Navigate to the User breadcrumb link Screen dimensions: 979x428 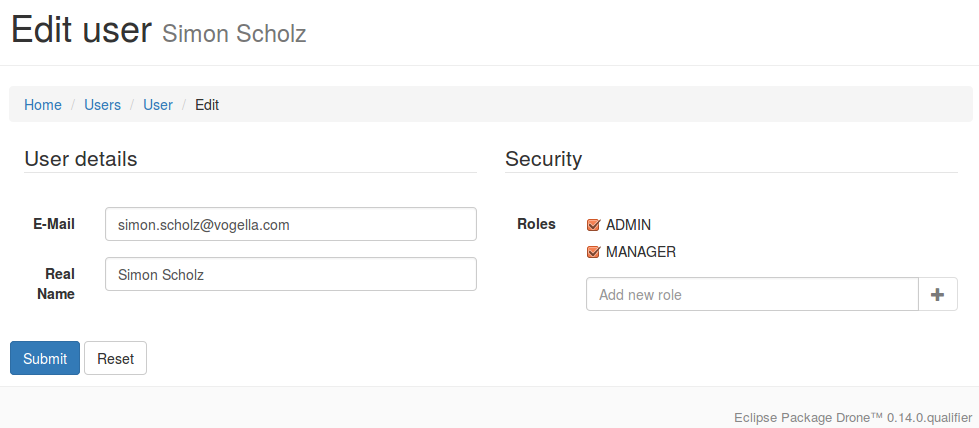[x=158, y=105]
